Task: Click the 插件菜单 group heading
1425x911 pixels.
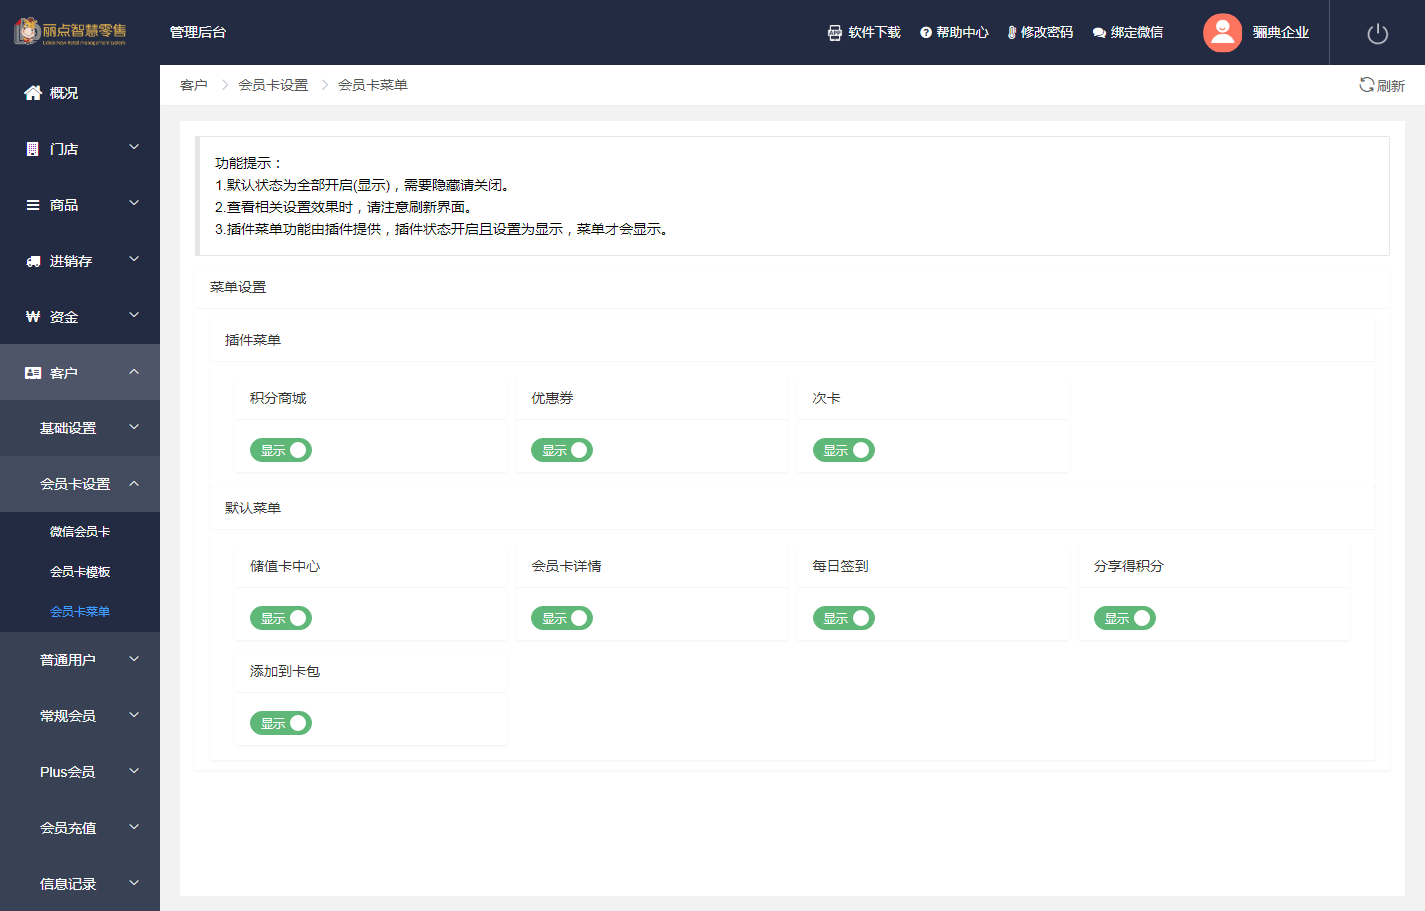Action: [253, 340]
